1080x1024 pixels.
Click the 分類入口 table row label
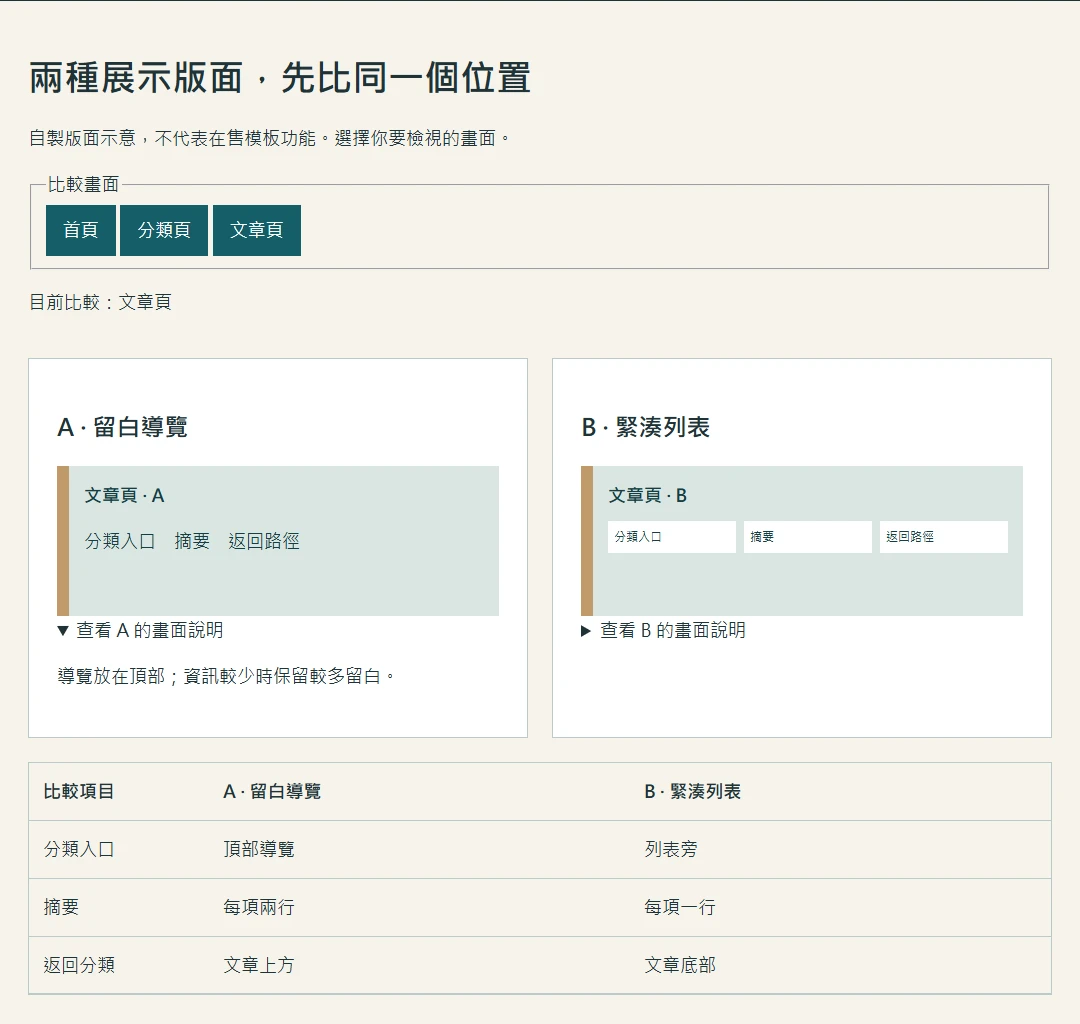79,850
